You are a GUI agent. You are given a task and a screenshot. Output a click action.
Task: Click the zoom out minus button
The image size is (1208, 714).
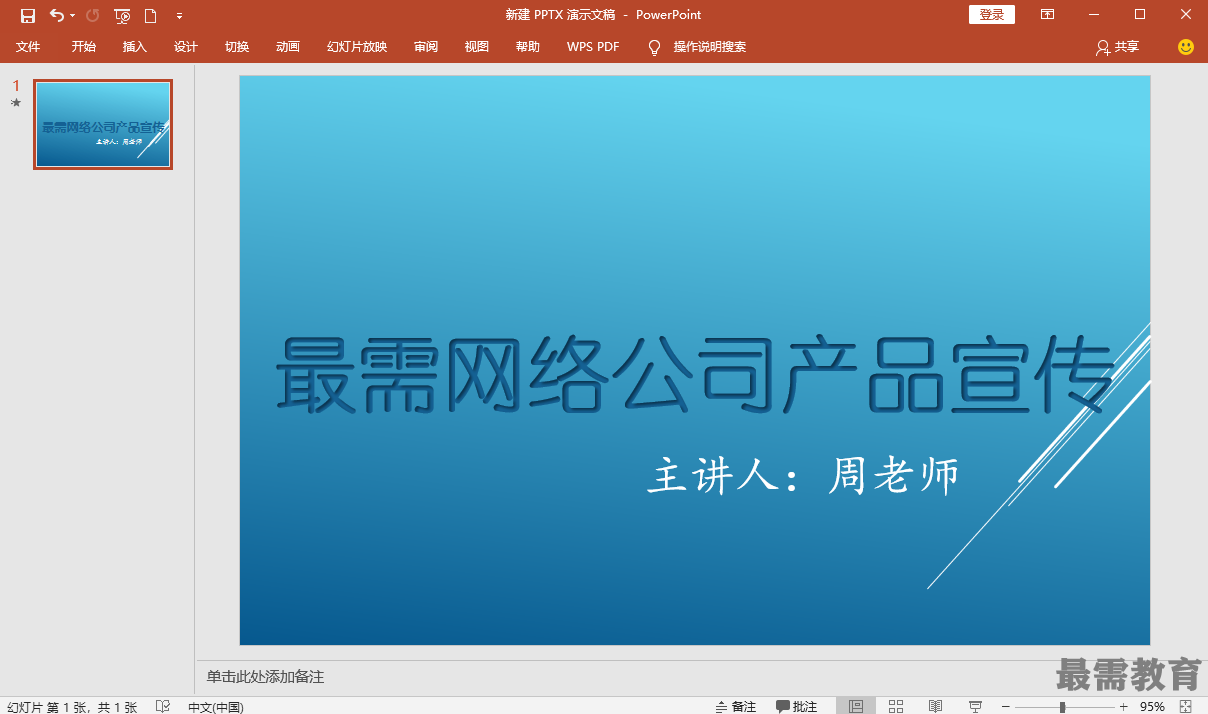coord(1006,706)
